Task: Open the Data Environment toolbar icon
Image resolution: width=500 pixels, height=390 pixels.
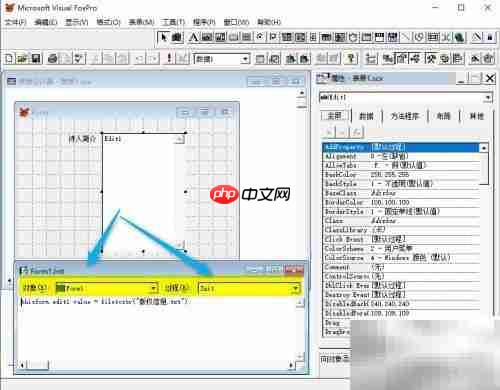Action: (x=388, y=59)
